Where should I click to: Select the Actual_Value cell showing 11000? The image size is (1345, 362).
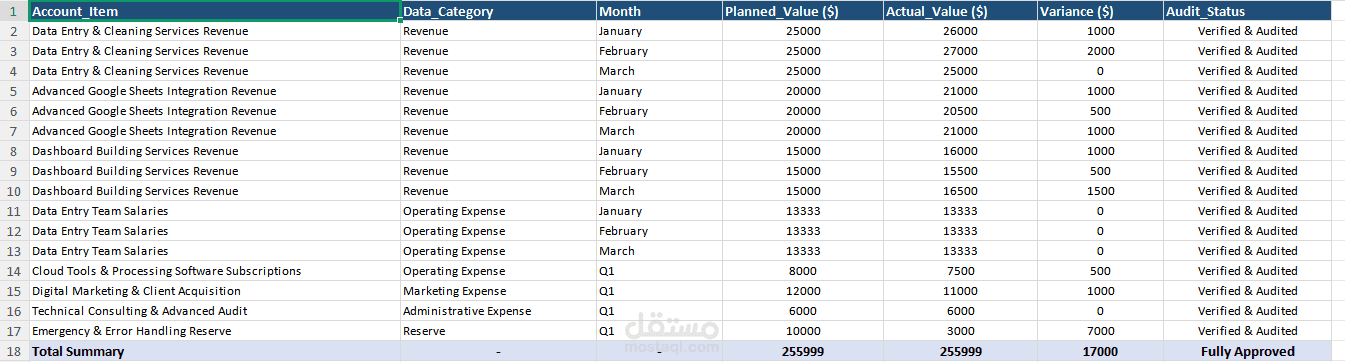click(x=960, y=291)
